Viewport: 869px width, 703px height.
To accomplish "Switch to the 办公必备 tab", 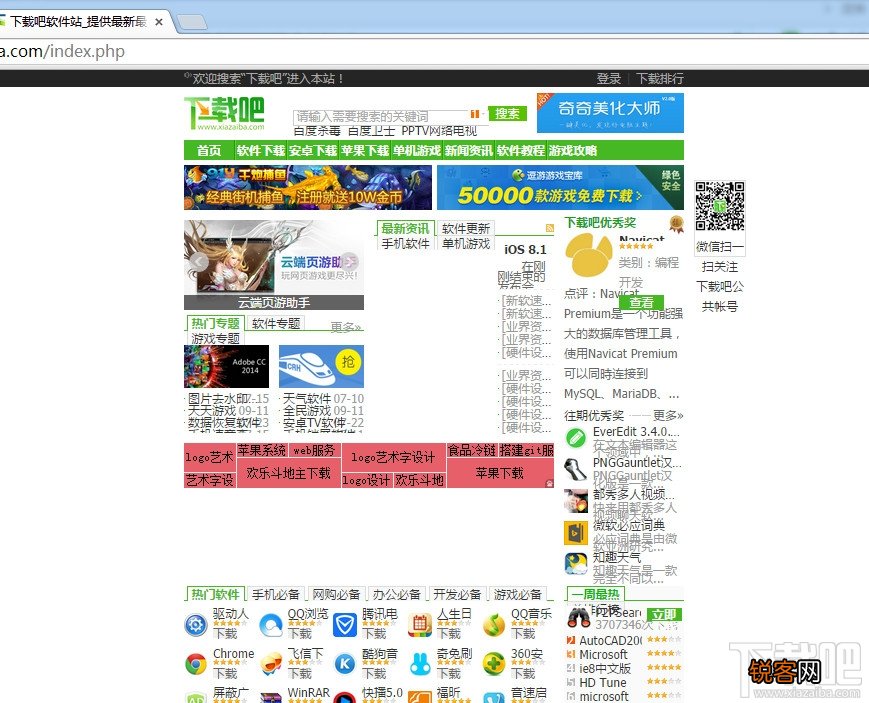I will coord(396,594).
